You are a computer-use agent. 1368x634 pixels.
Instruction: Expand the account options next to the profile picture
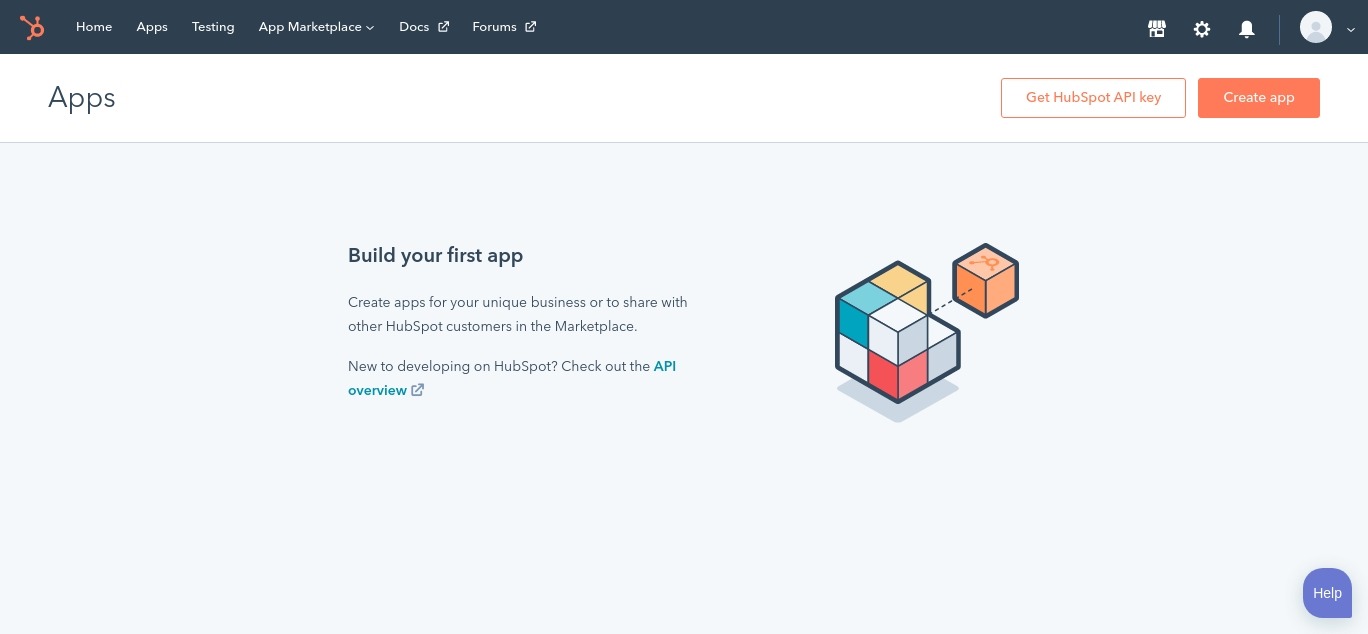tap(1351, 30)
